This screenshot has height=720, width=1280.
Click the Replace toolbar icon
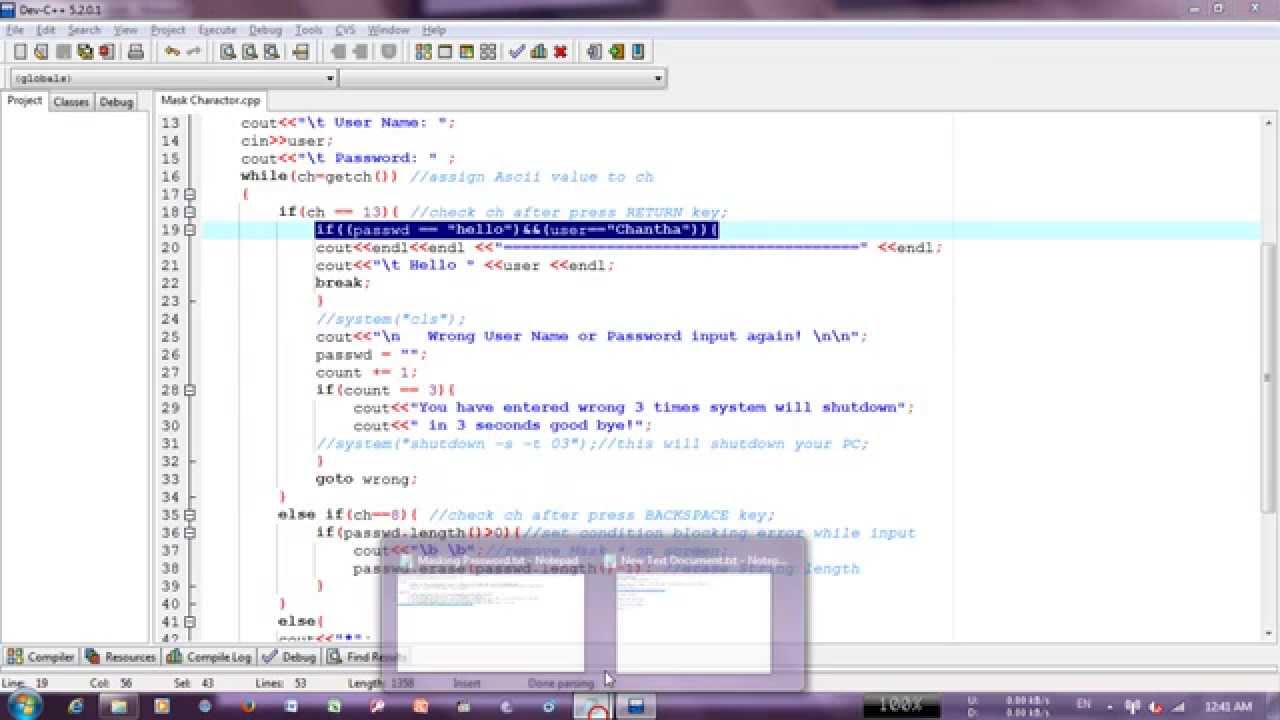249,52
